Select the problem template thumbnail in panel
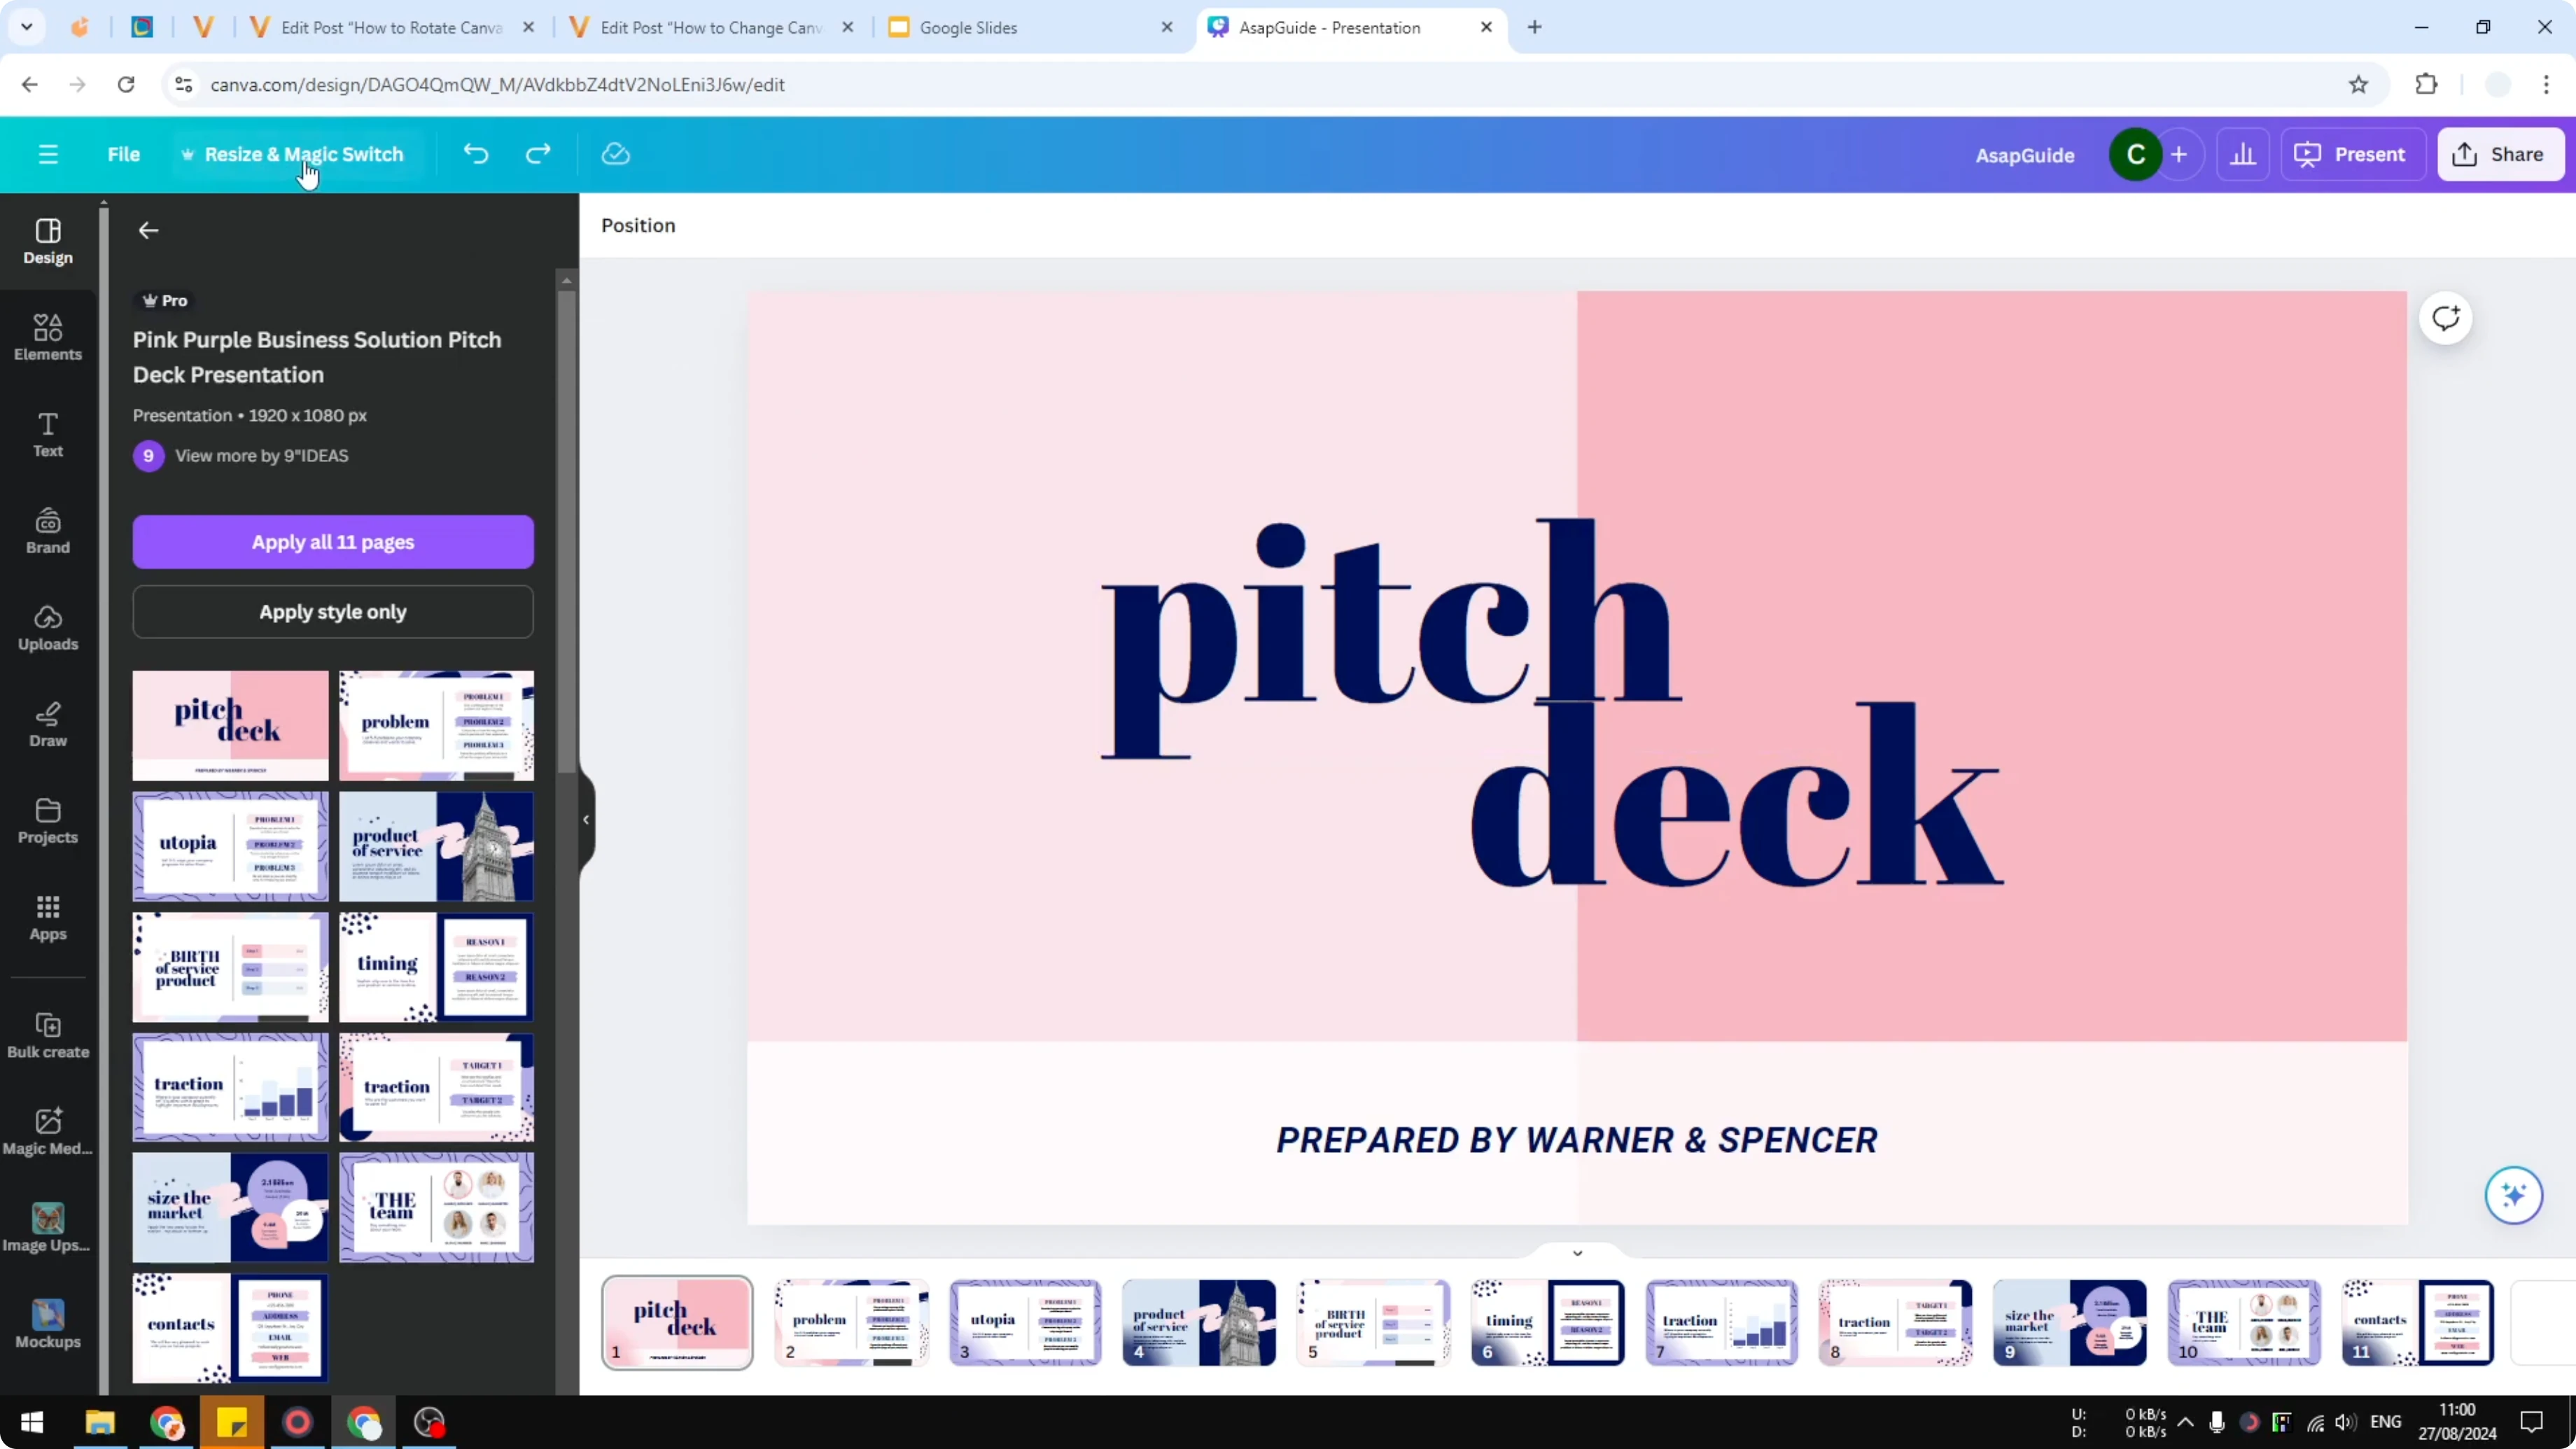Image resolution: width=2576 pixels, height=1449 pixels. click(x=436, y=725)
